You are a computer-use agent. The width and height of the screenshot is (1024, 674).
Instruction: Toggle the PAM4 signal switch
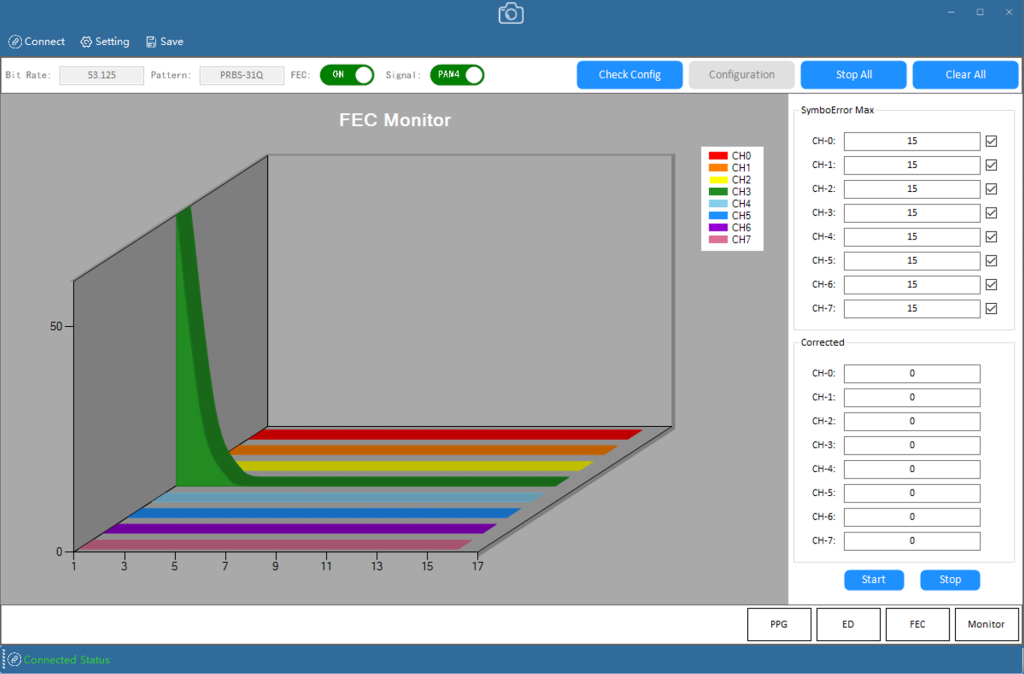457,75
